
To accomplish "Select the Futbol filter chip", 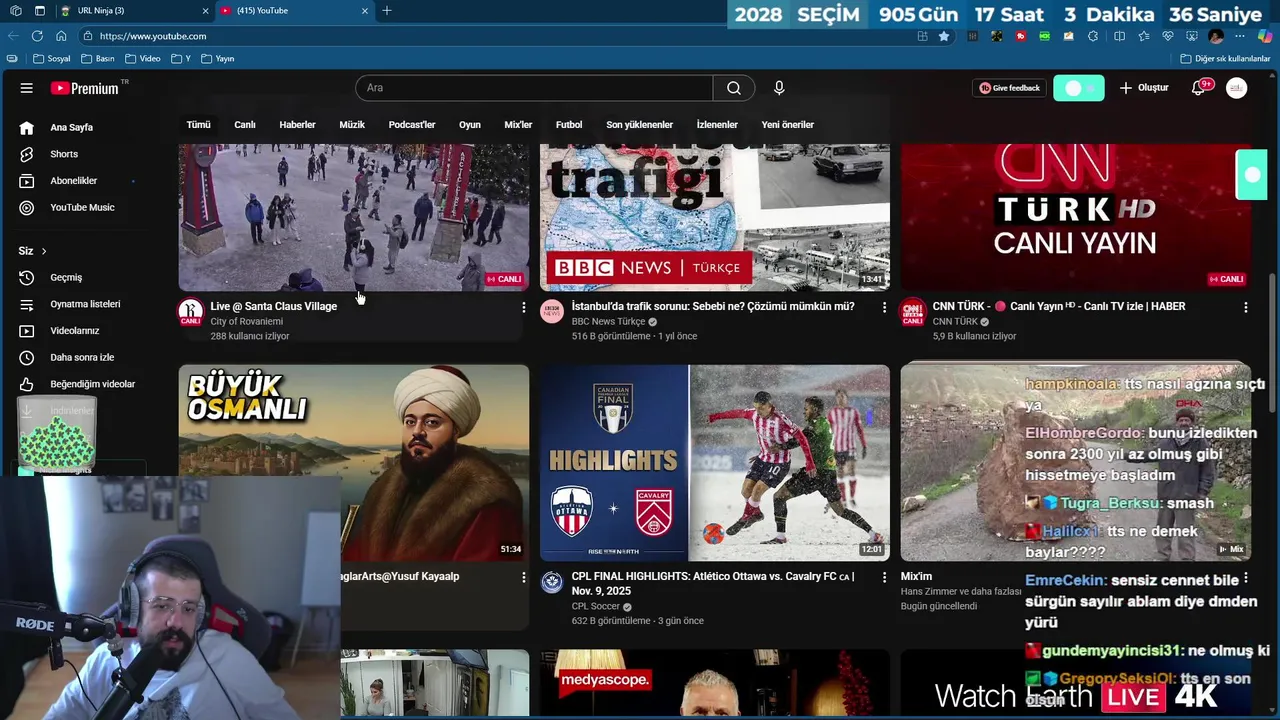I will (569, 125).
